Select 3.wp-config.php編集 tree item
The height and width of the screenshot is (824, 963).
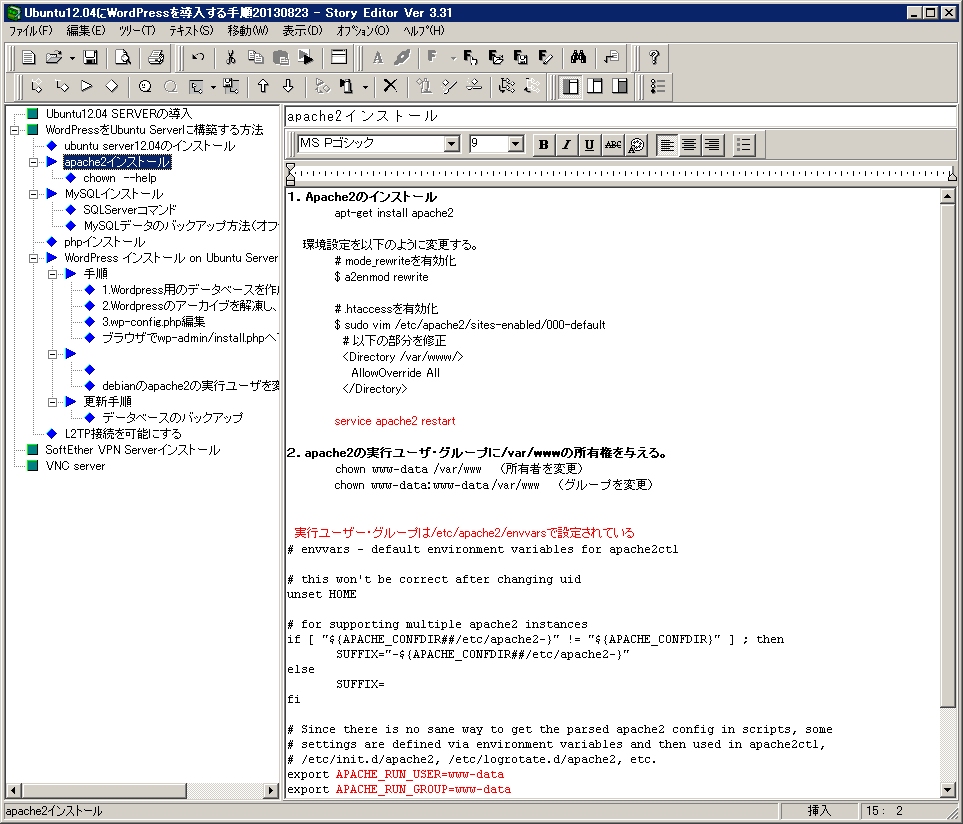click(x=154, y=322)
